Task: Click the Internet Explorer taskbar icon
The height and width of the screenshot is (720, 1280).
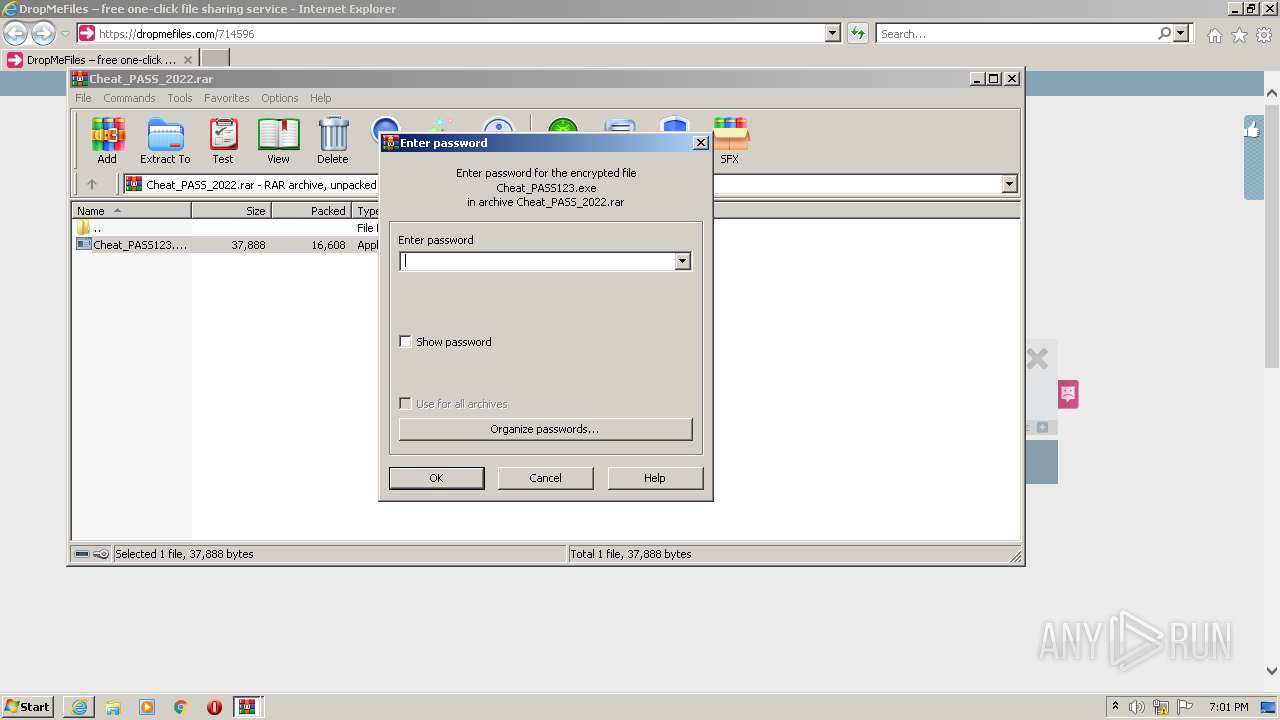Action: tap(79, 706)
